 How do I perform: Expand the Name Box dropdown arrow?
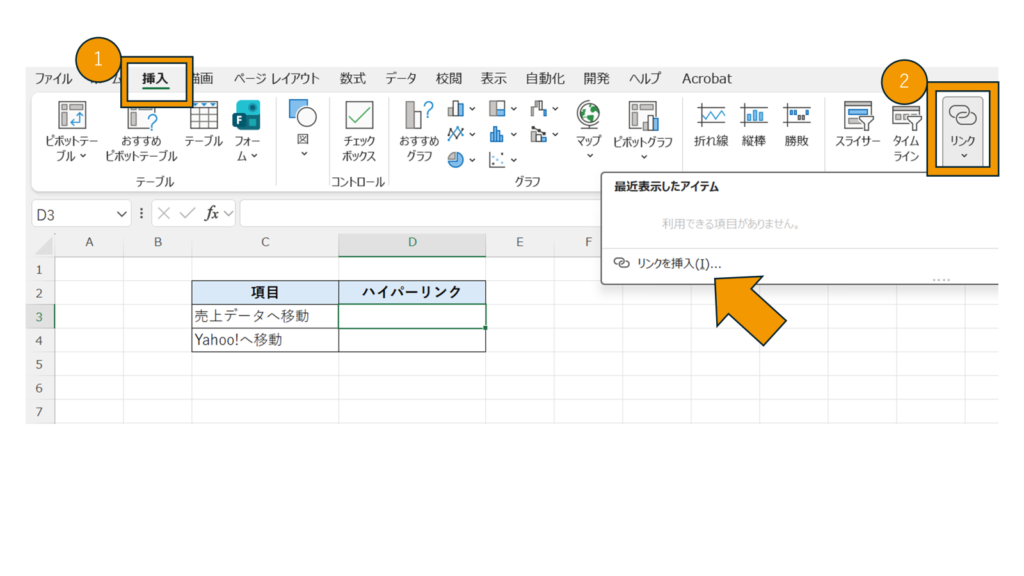click(122, 214)
